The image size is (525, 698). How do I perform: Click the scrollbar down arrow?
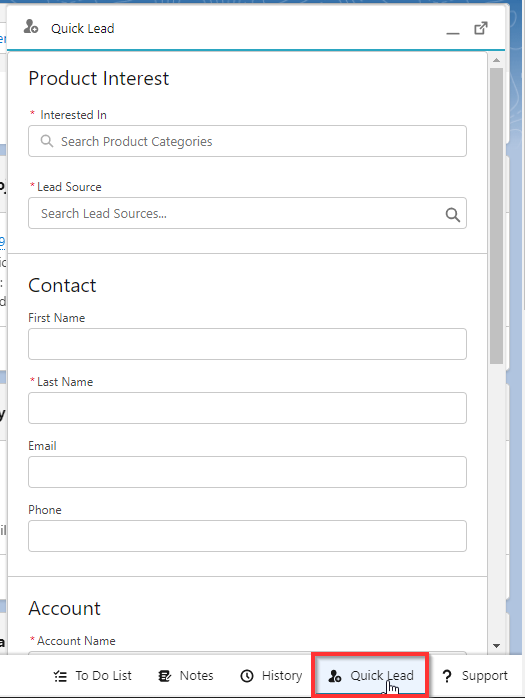click(497, 645)
